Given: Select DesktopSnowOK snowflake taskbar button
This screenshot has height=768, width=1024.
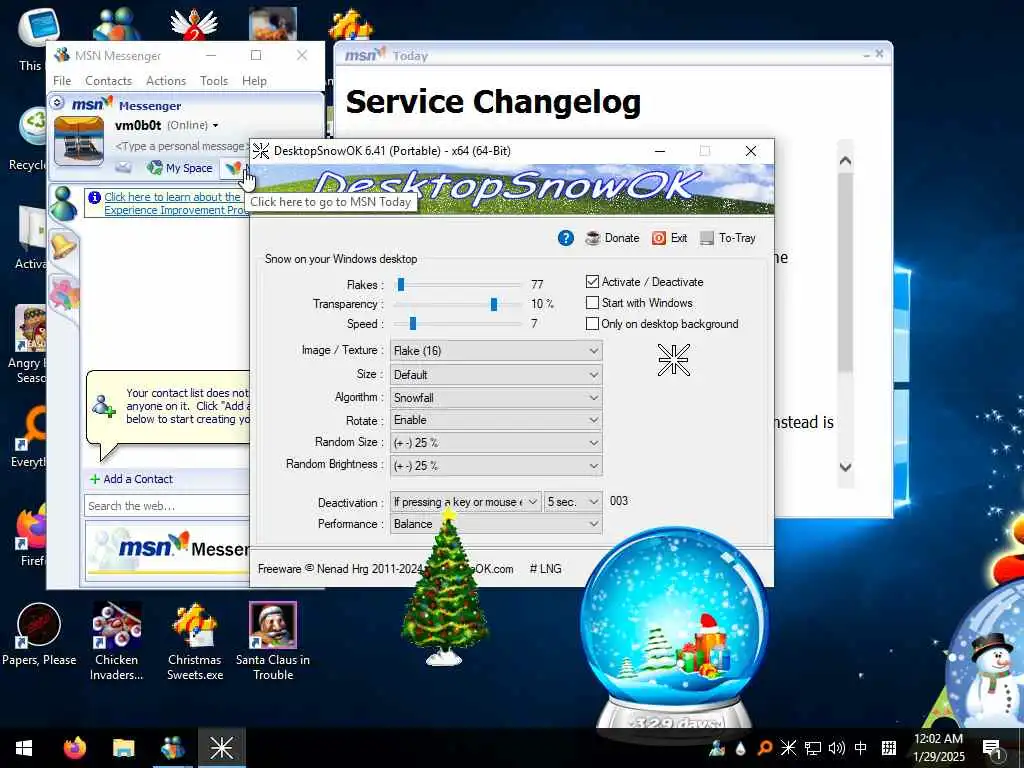Looking at the screenshot, I should [x=221, y=748].
